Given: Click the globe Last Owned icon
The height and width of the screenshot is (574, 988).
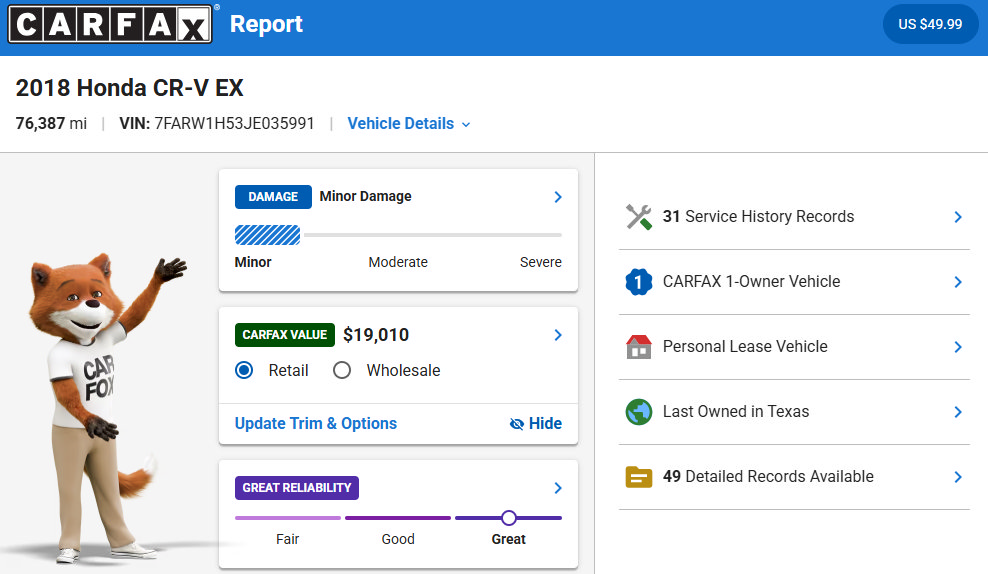Looking at the screenshot, I should click(x=639, y=412).
